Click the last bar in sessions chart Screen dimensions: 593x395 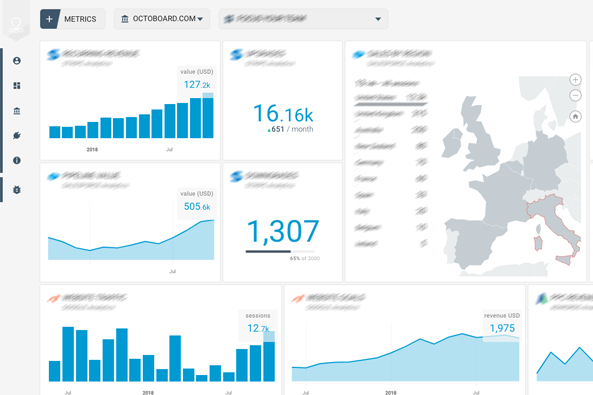(269, 356)
